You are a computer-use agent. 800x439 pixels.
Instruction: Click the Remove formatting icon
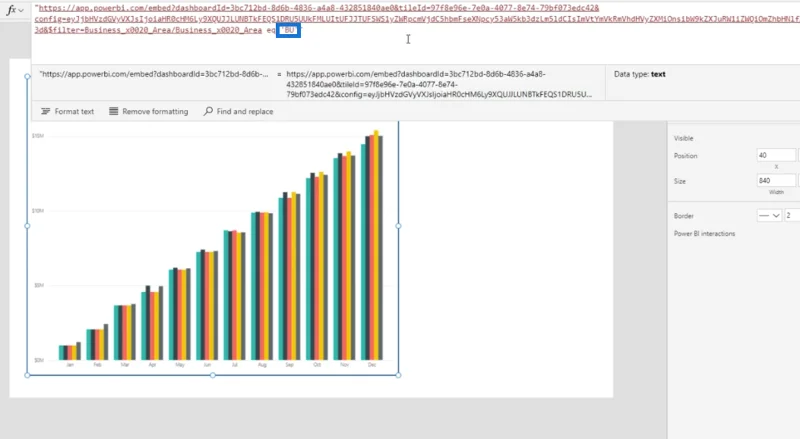coord(113,111)
